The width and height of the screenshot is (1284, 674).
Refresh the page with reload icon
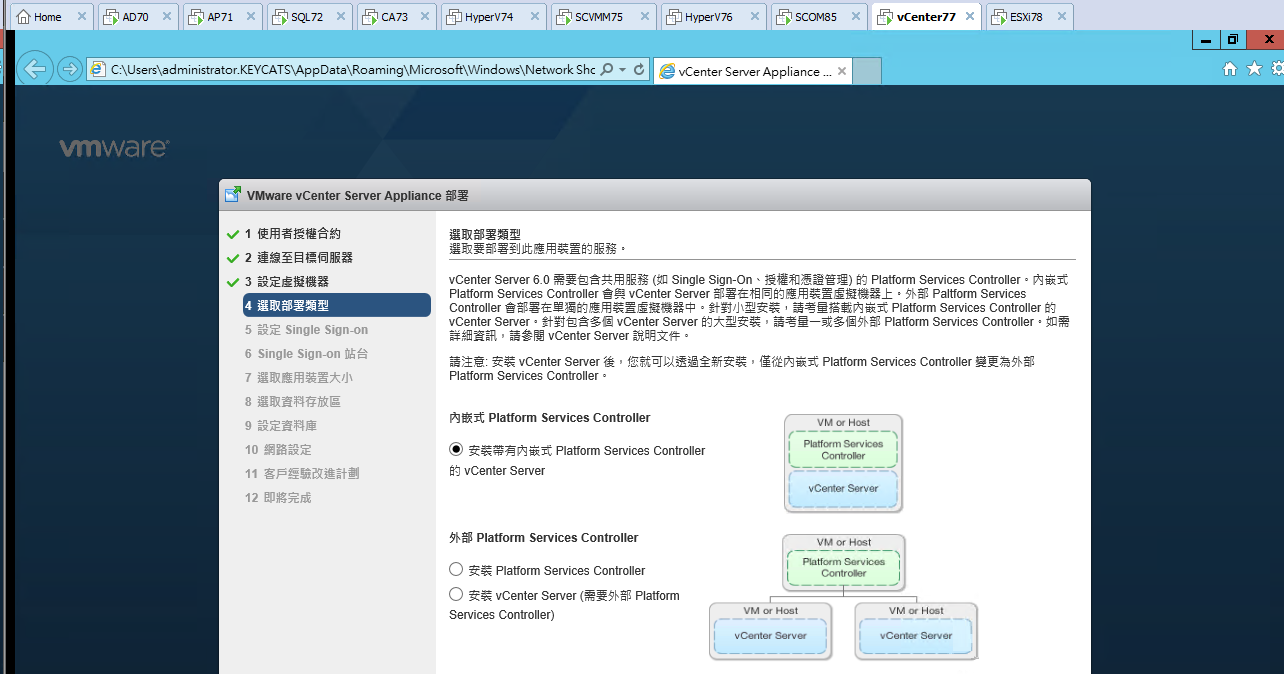(639, 70)
